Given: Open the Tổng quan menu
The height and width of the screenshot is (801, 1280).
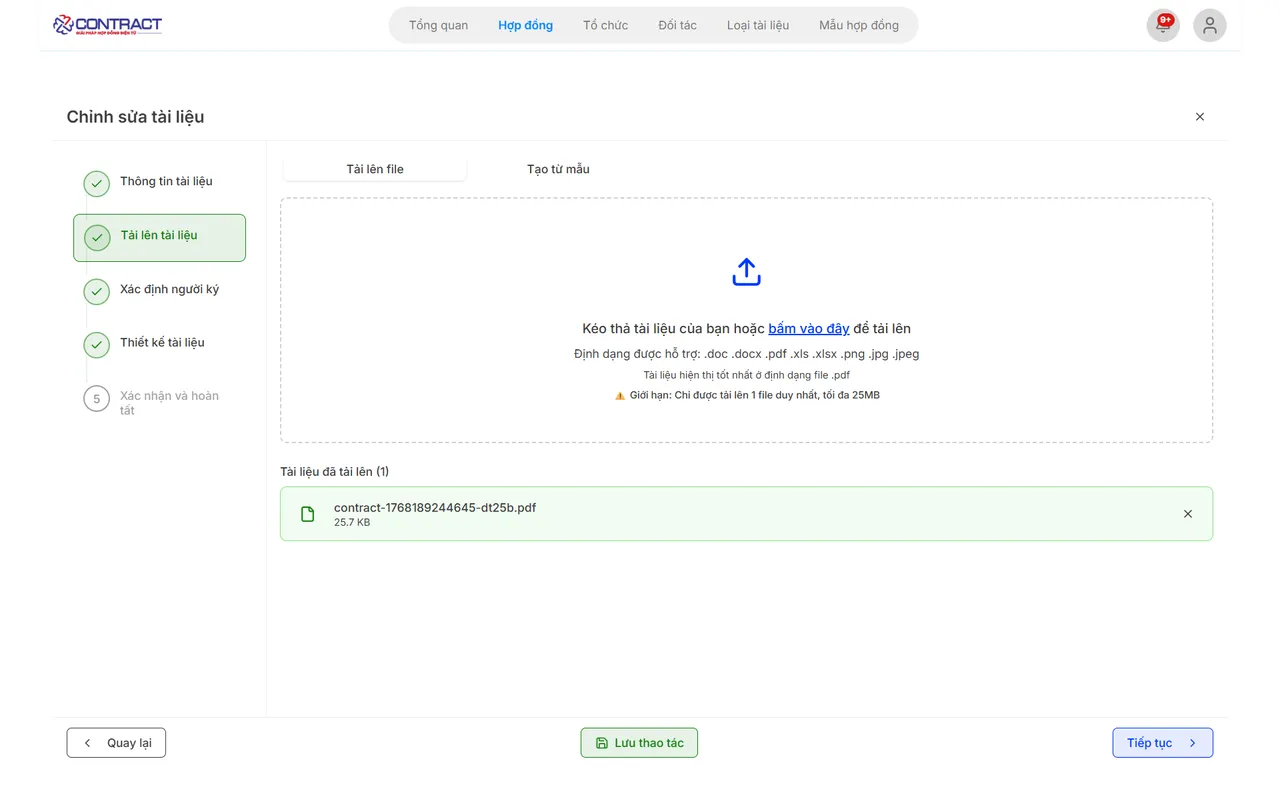Looking at the screenshot, I should (438, 25).
